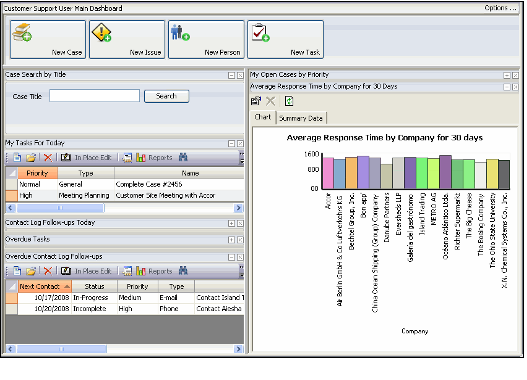Screen dimensions: 527x380
Task: Click the yellow Ohio State University bar
Action: (x=492, y=174)
